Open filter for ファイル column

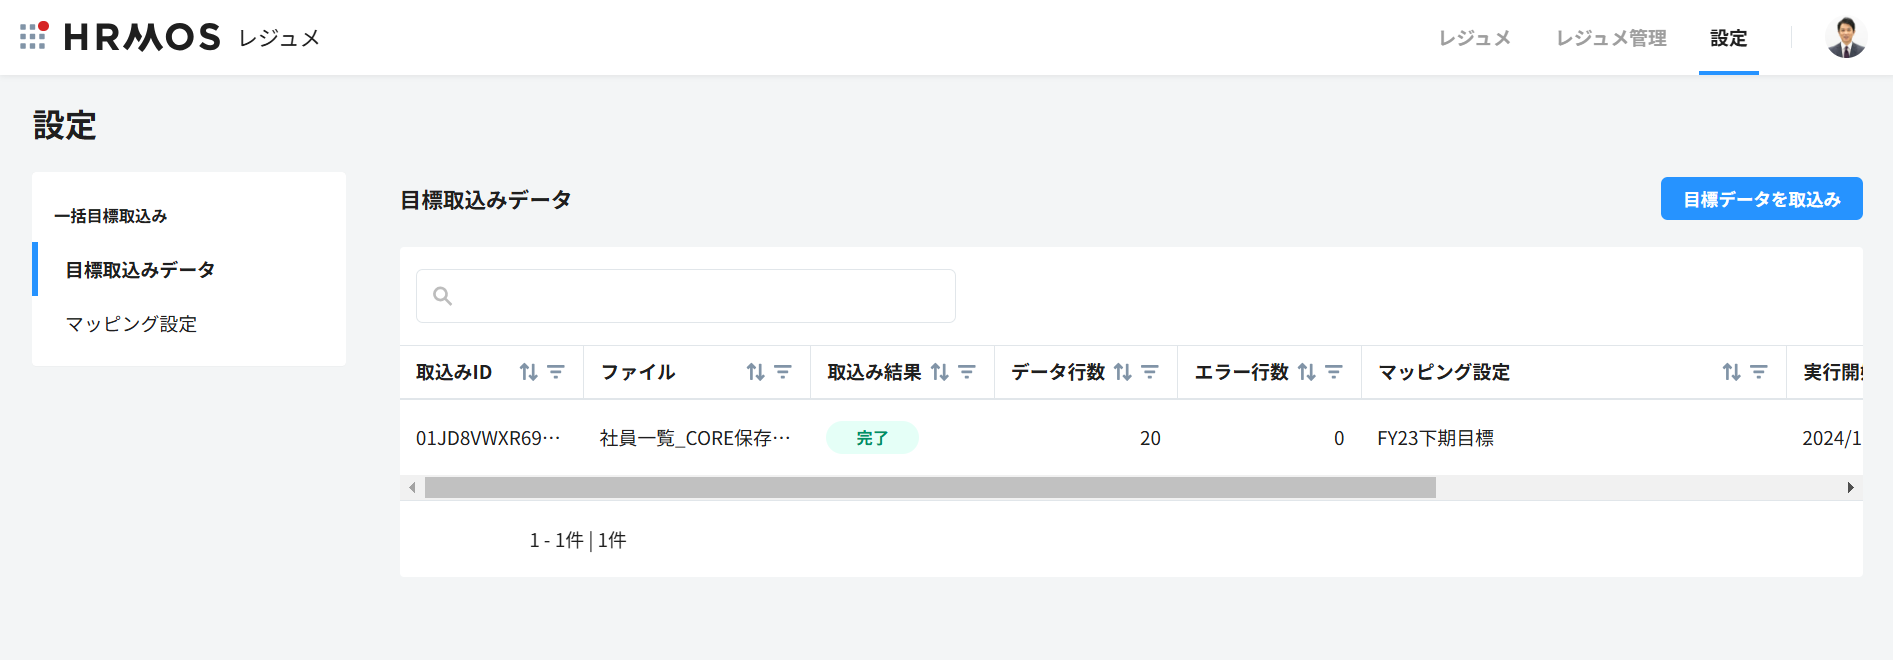[x=783, y=372]
